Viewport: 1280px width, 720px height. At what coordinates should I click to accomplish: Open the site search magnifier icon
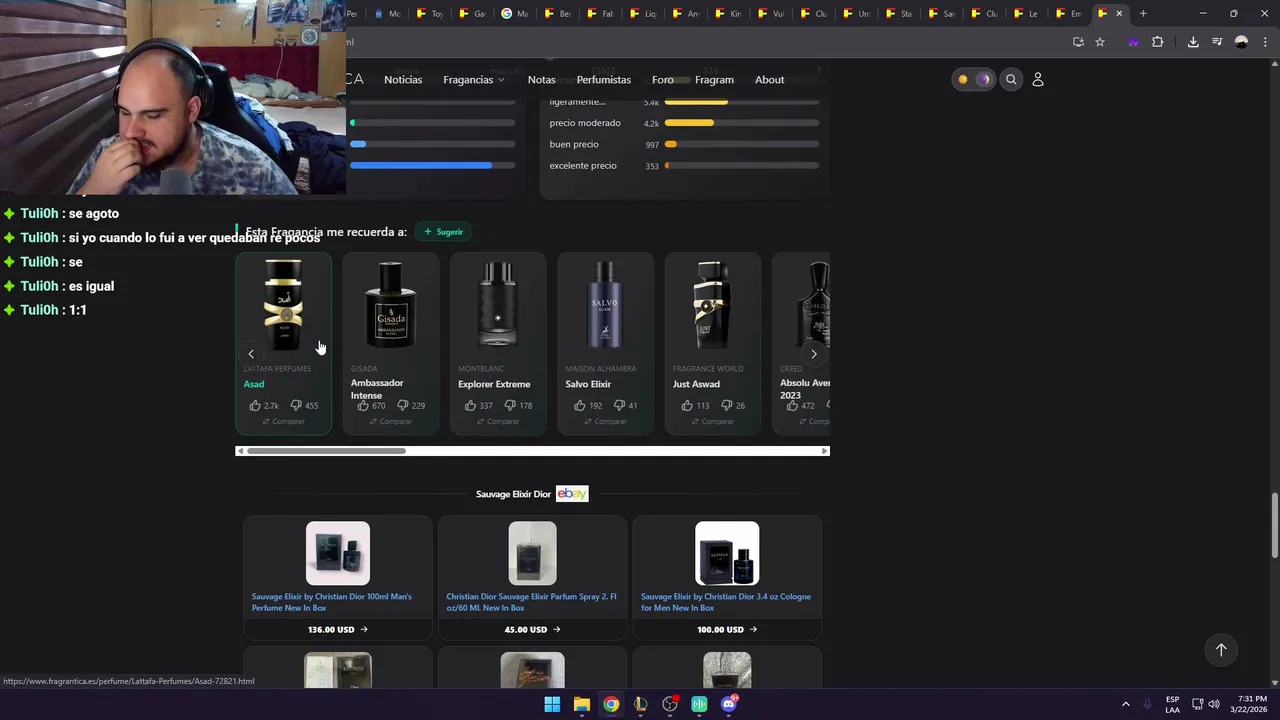tap(1011, 79)
